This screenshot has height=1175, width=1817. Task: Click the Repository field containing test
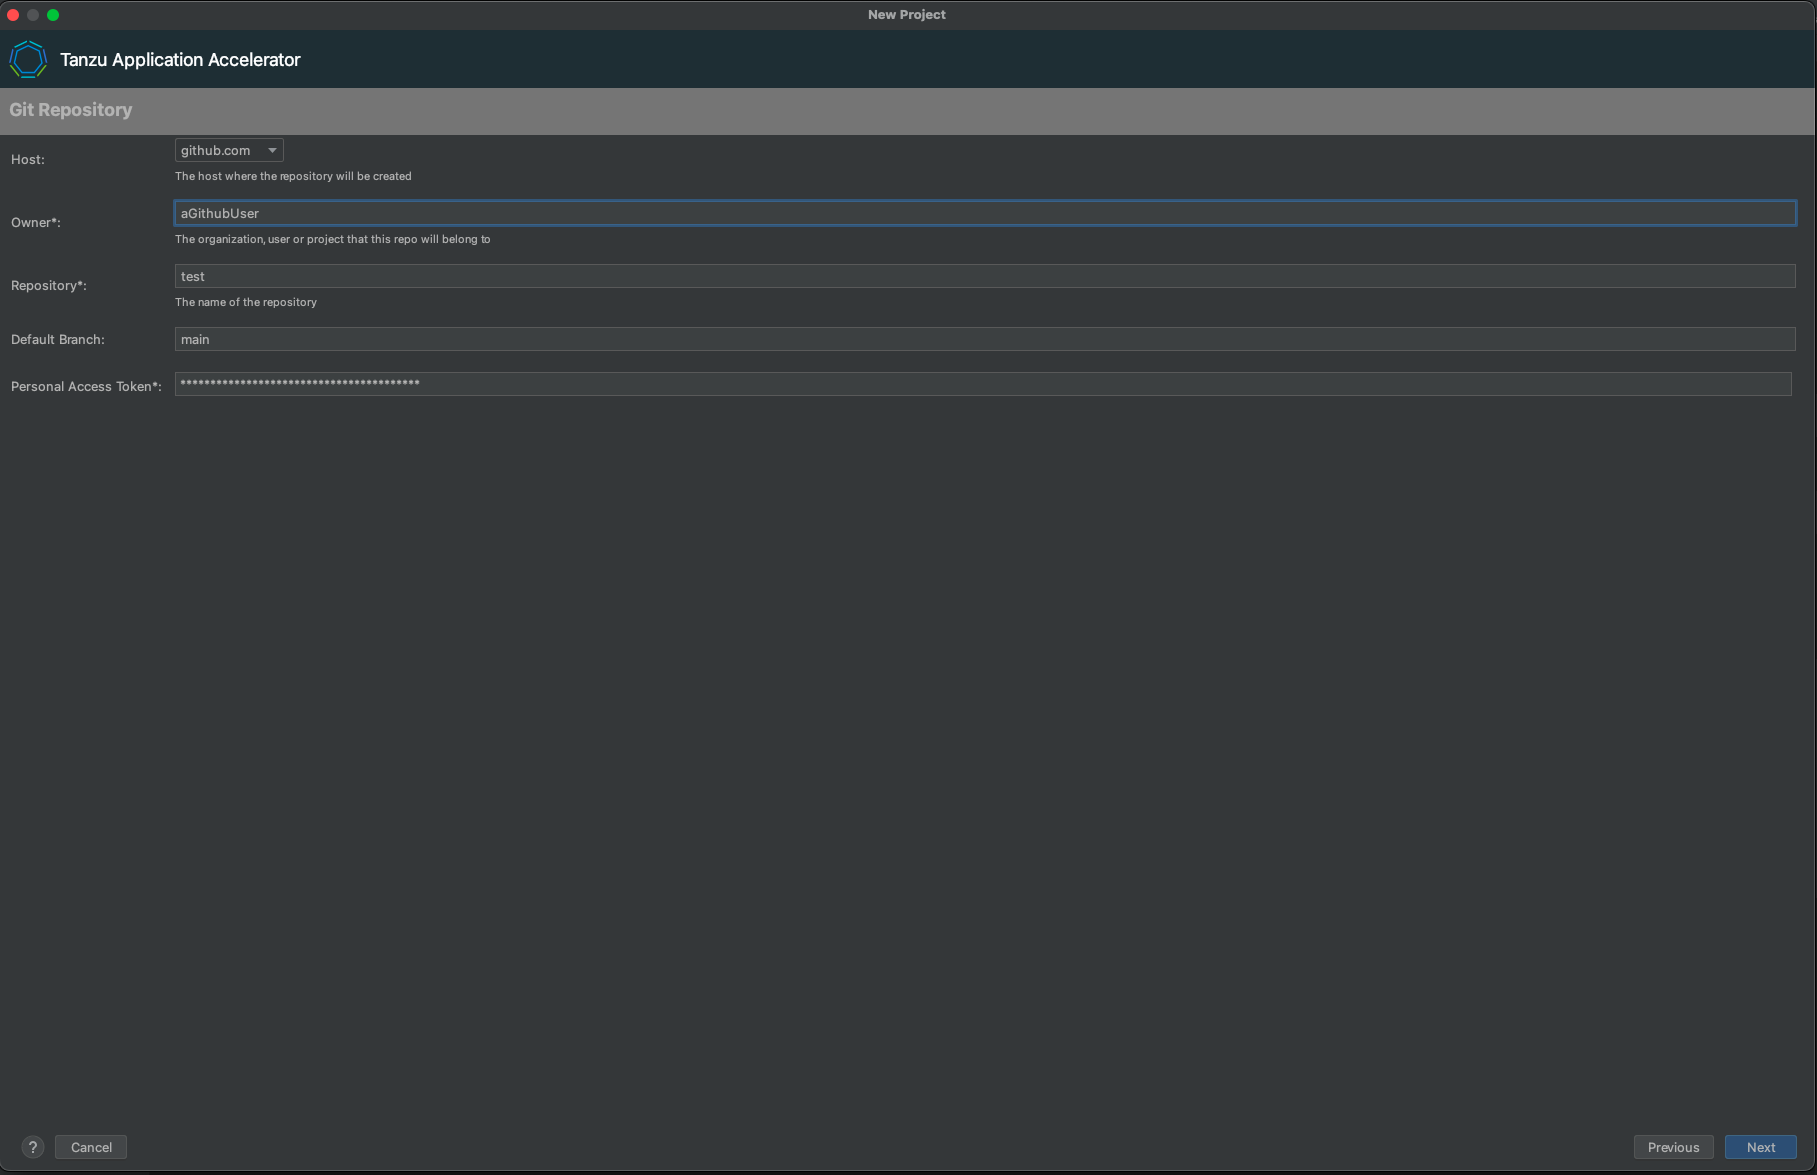[985, 276]
